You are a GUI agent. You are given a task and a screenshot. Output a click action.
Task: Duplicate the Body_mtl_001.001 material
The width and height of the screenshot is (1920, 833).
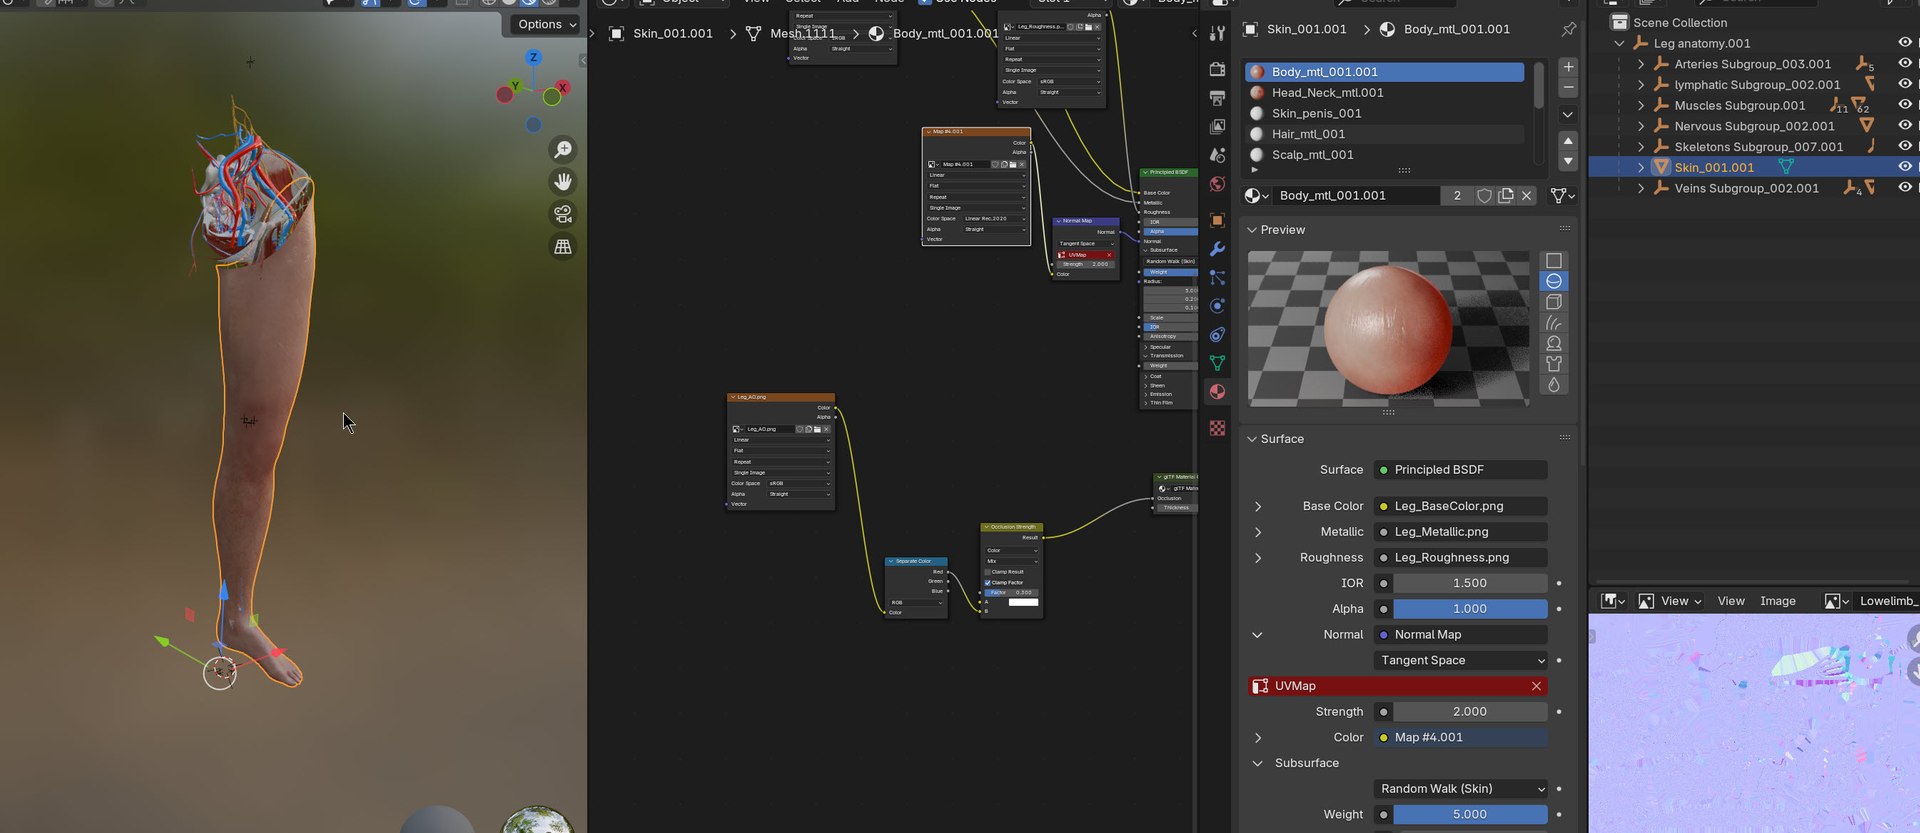point(1506,196)
